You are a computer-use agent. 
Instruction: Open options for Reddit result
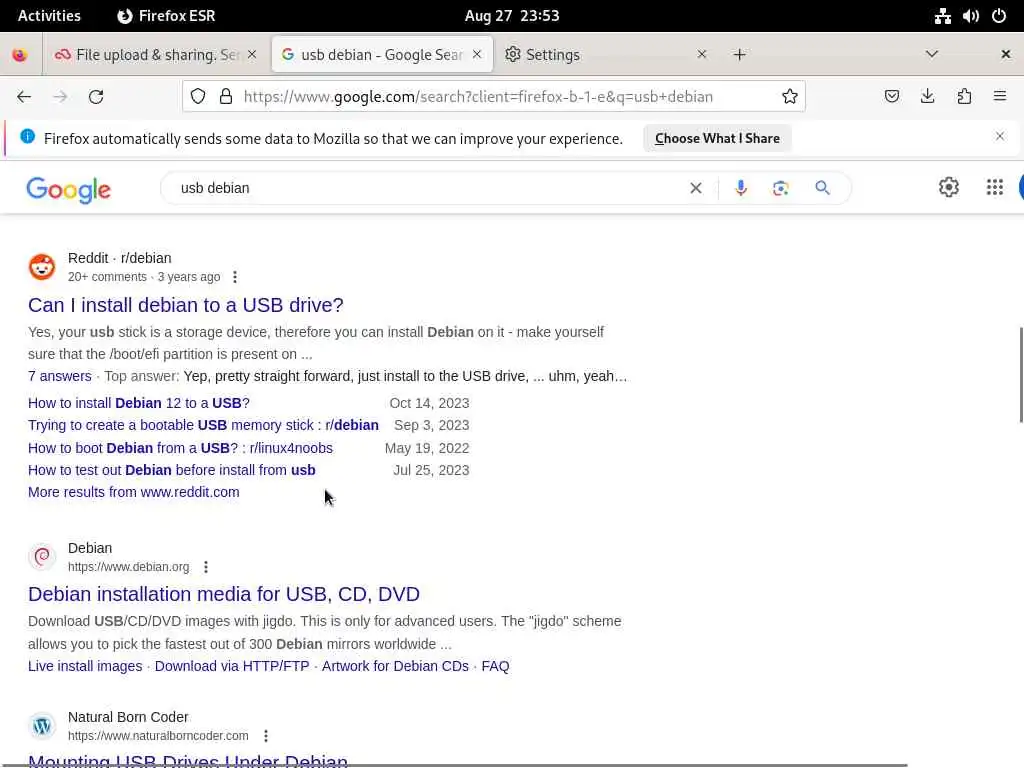click(235, 277)
